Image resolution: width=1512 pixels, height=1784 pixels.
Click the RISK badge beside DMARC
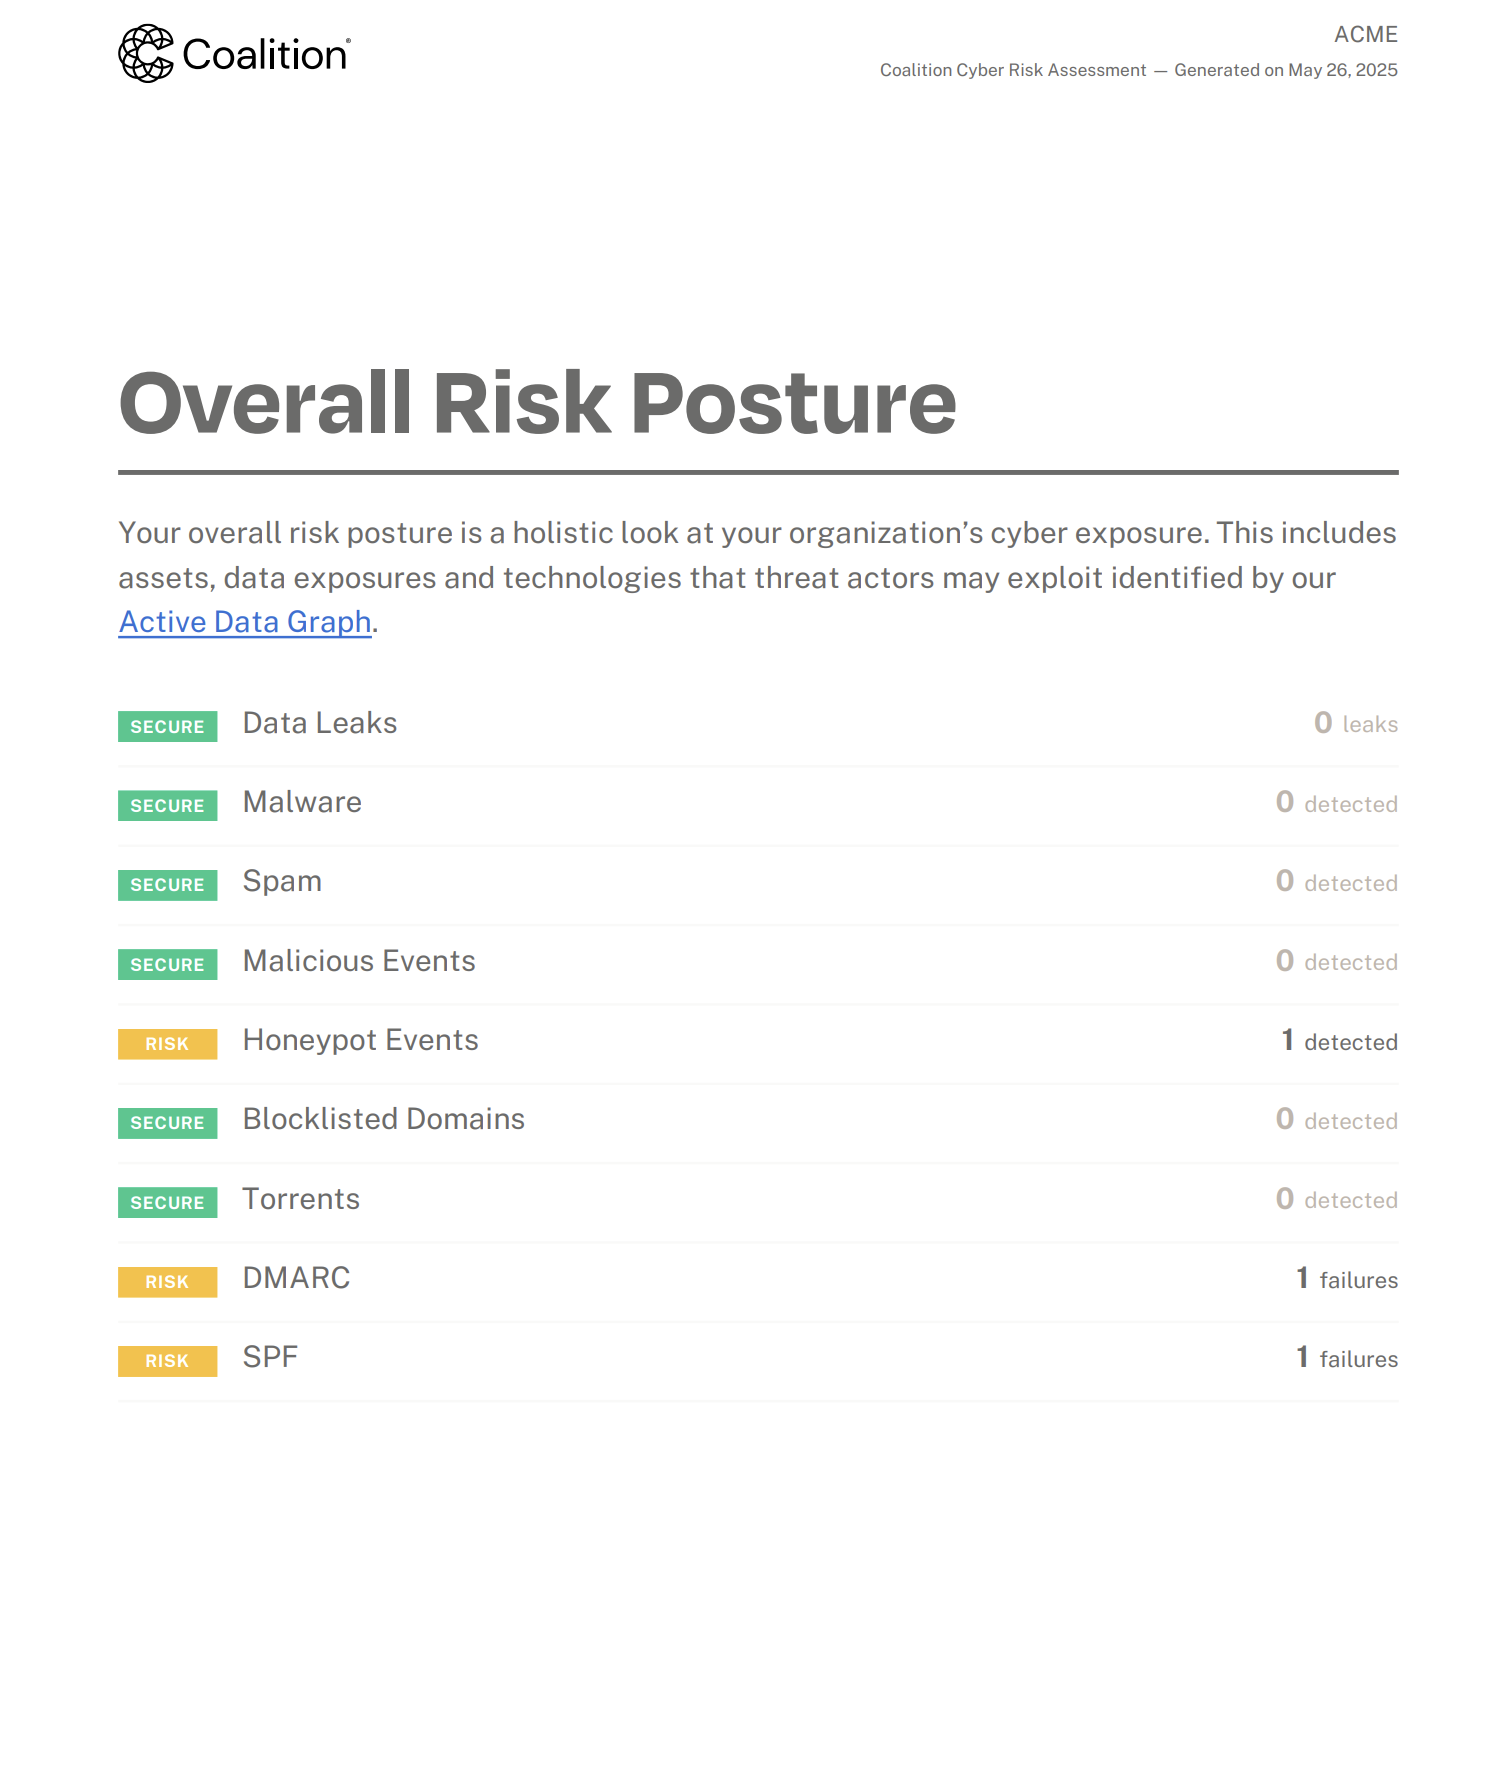tap(167, 1282)
